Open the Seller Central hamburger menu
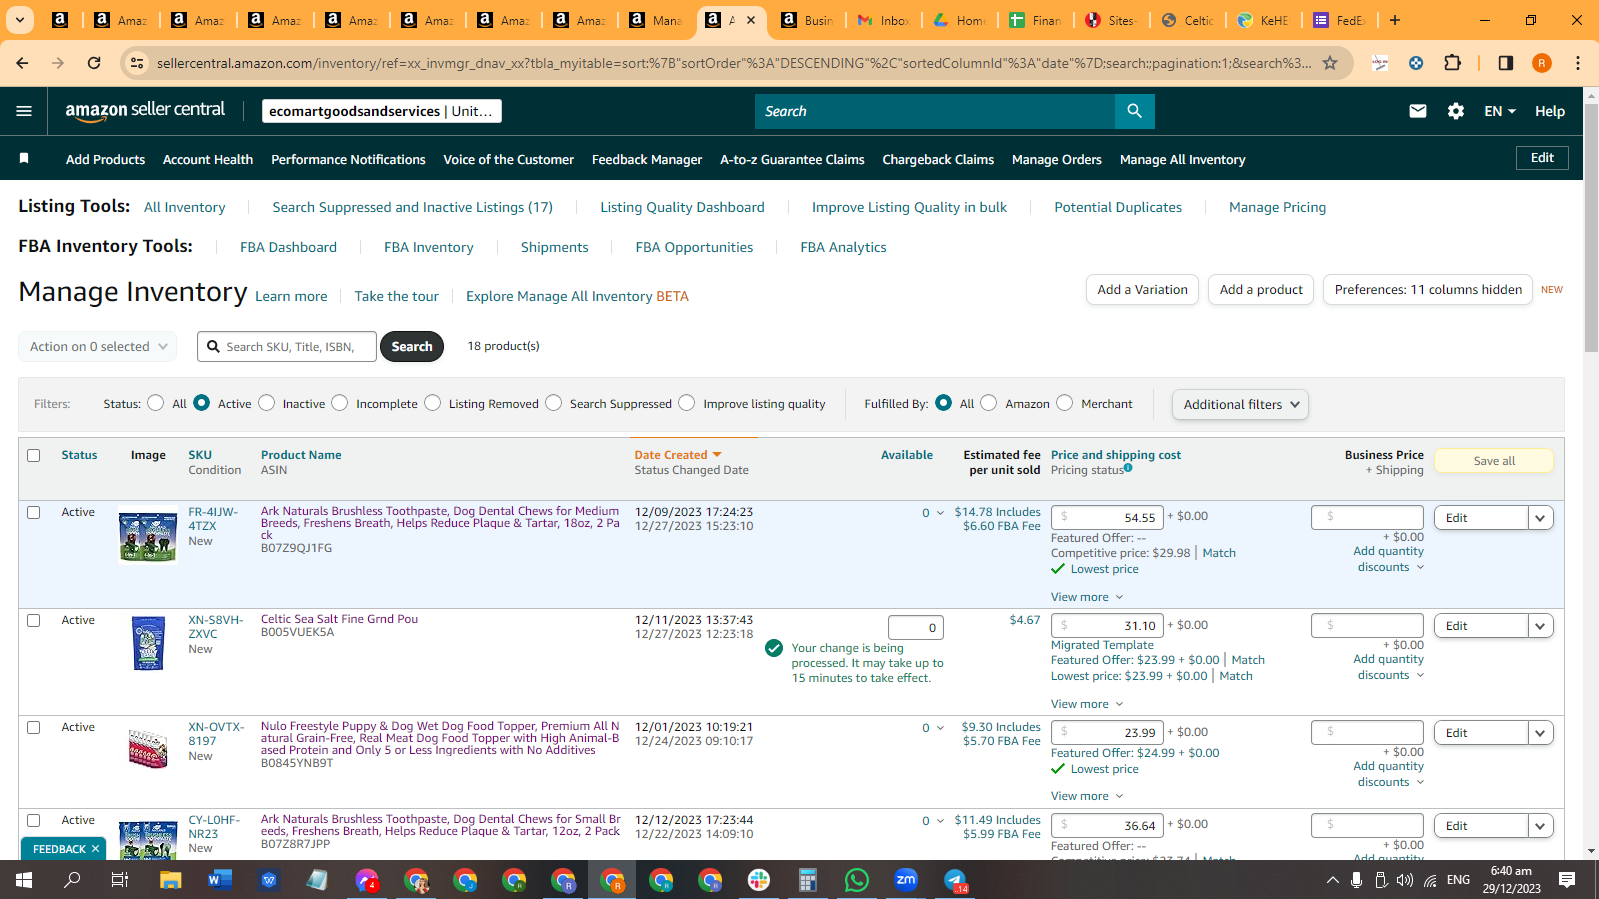The image size is (1599, 899). 24,111
